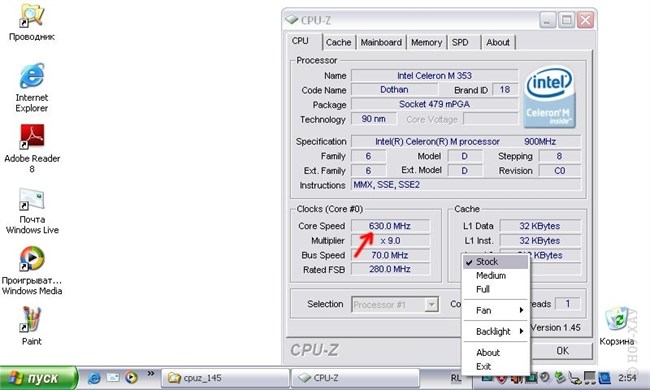Switch to CPU-Z taskbar button

click(356, 378)
